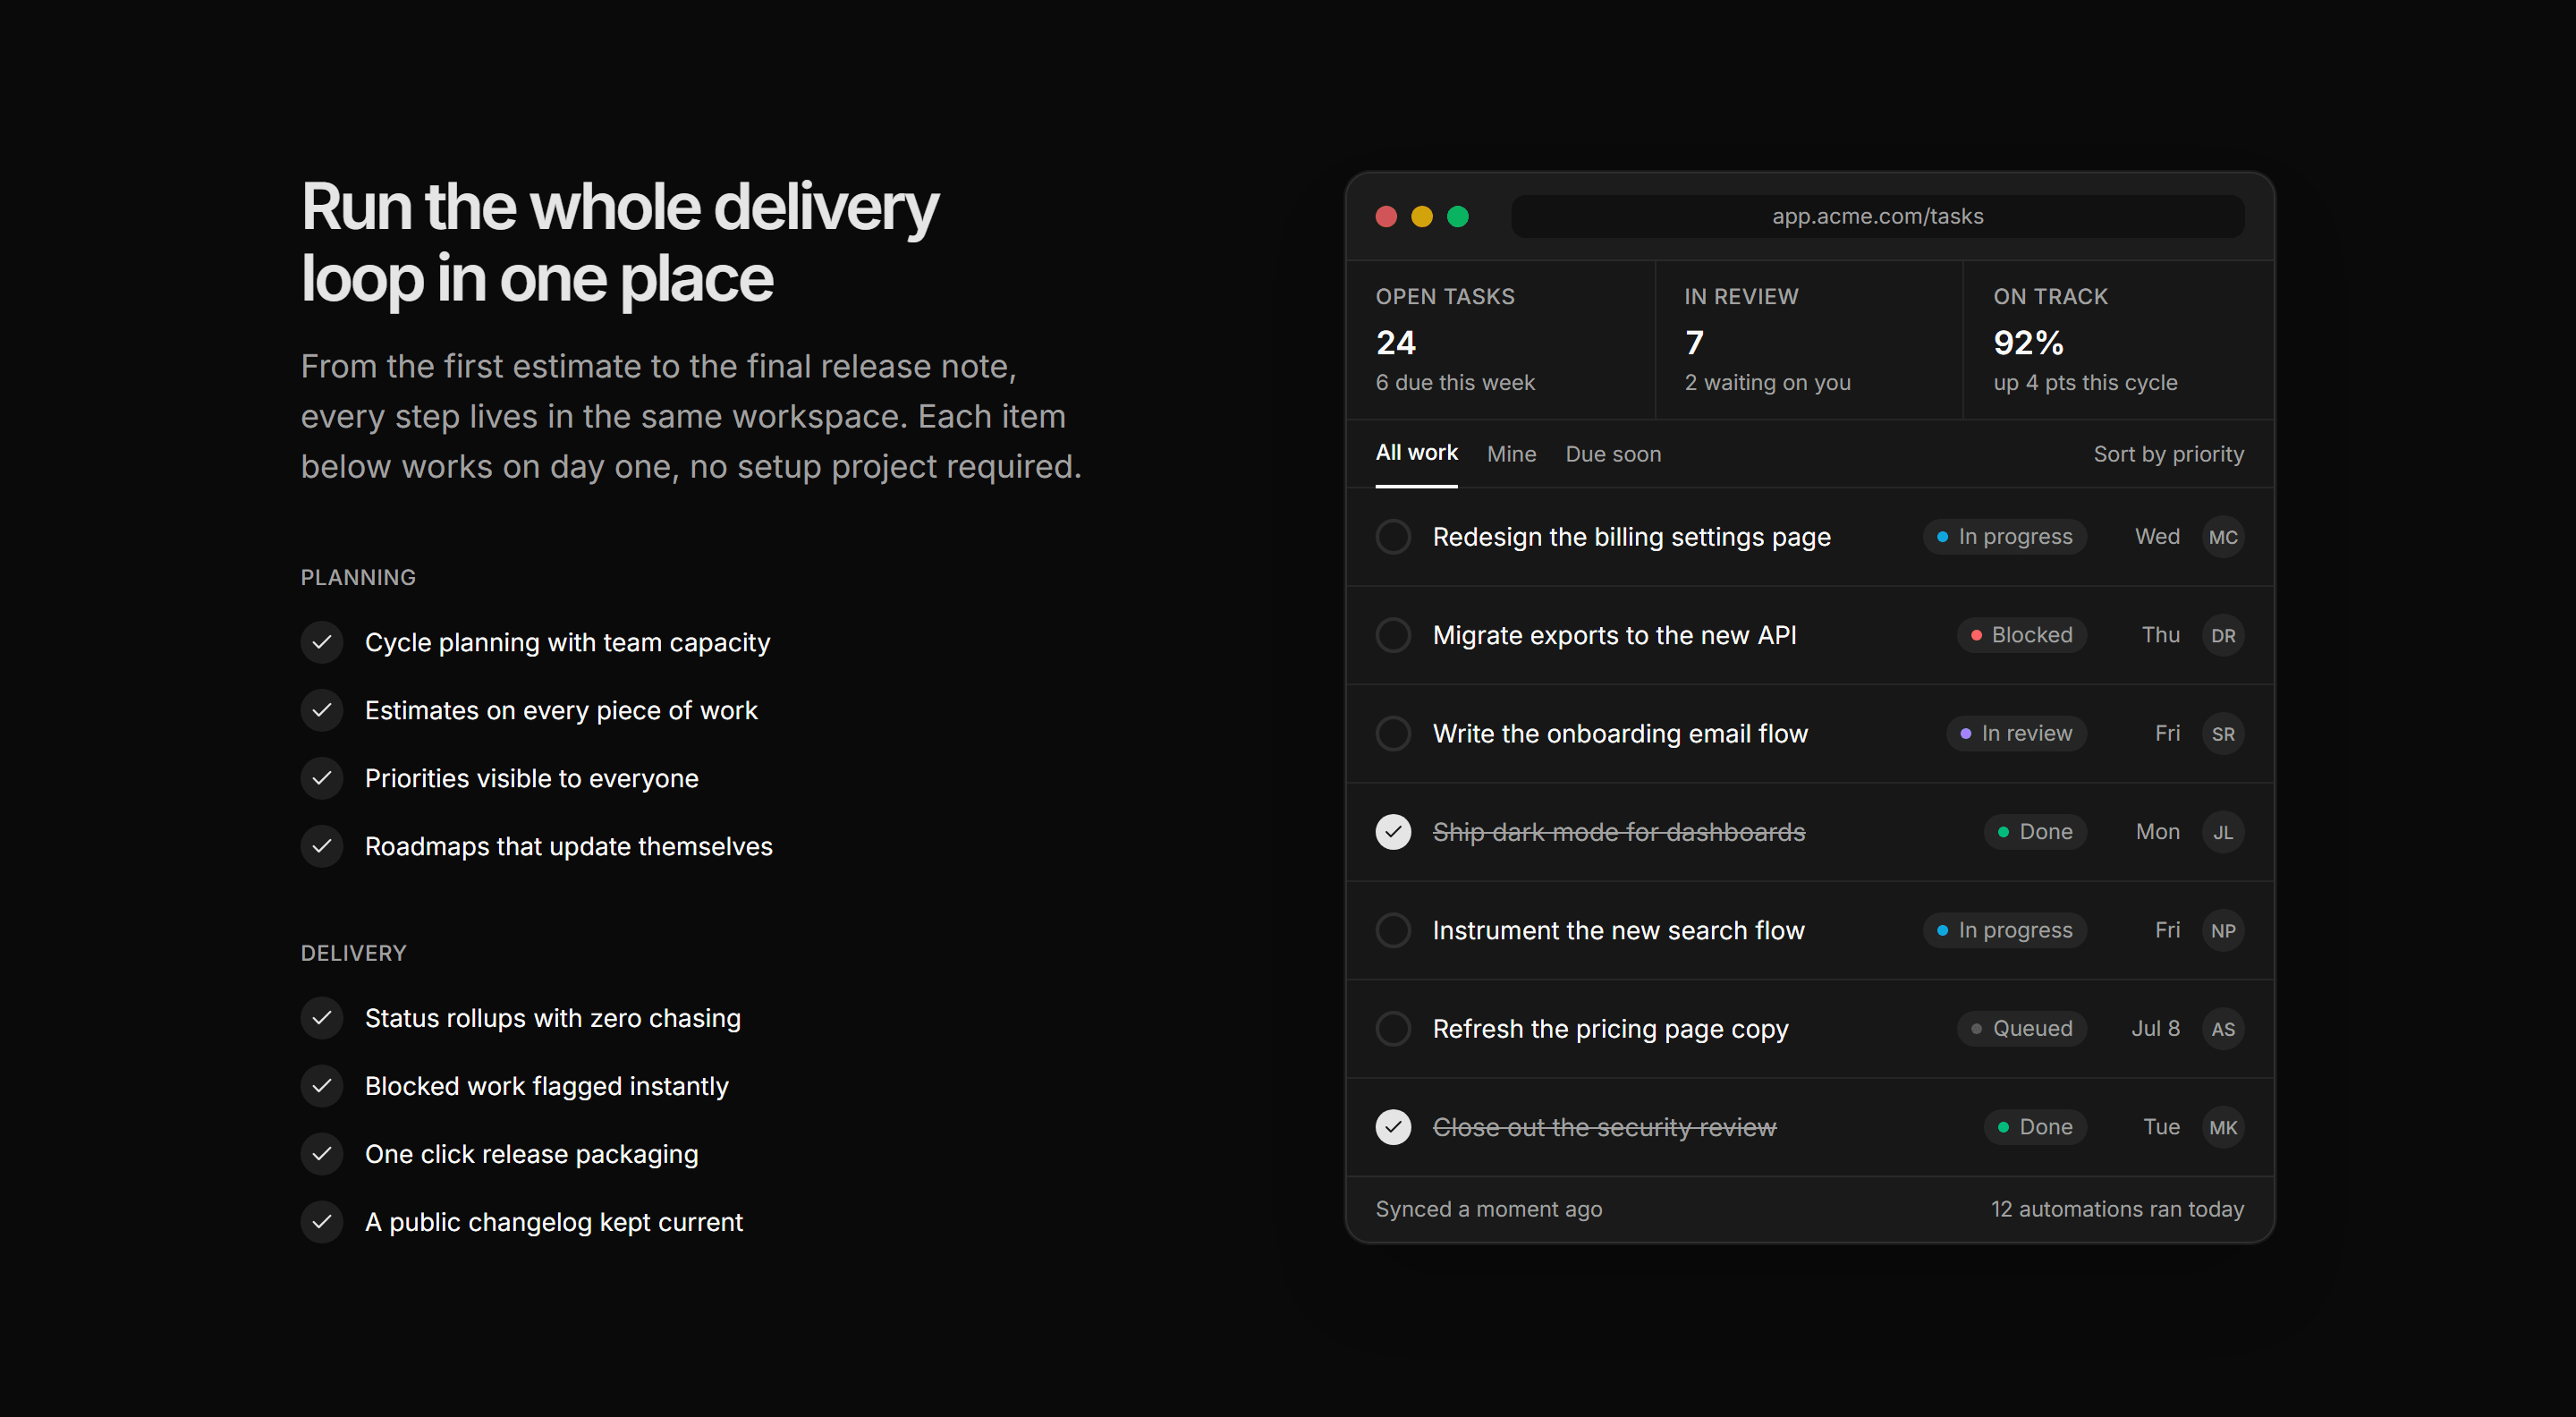Click the check icon beside Status rollups with zero chasing
Image resolution: width=2576 pixels, height=1417 pixels.
coord(322,1018)
